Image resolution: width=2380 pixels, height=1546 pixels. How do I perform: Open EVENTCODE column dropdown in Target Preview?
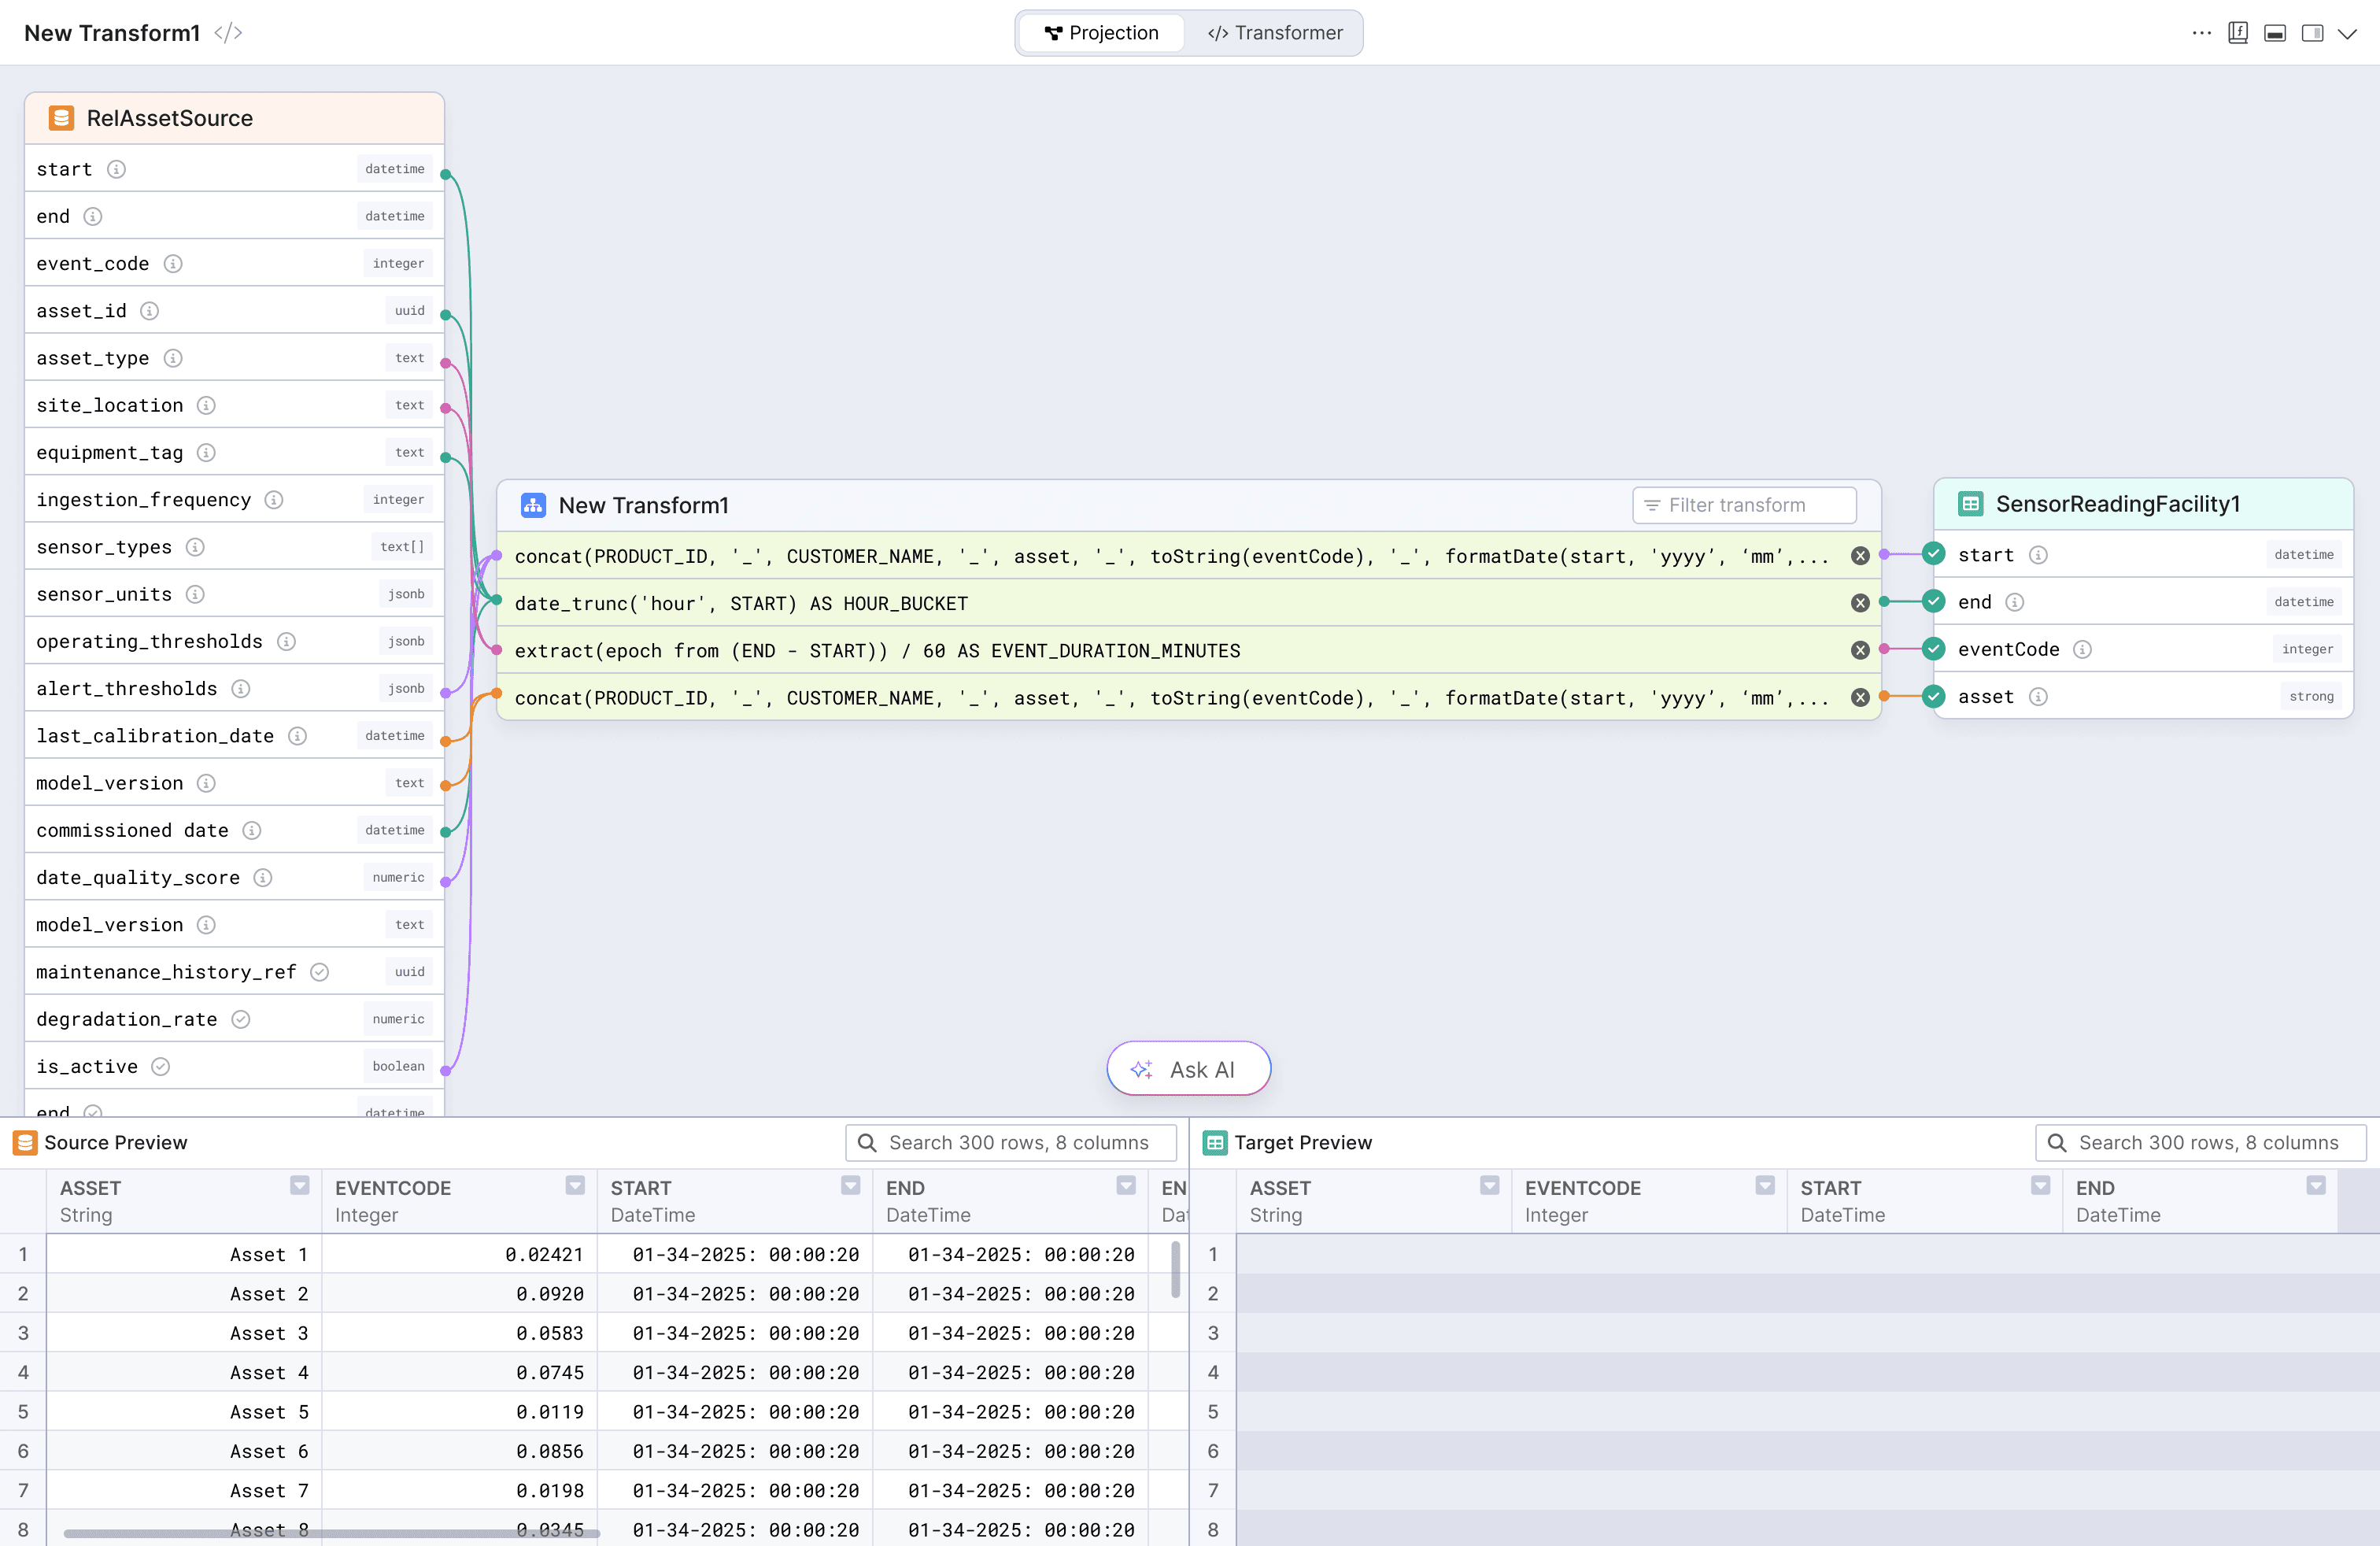pyautogui.click(x=1764, y=1186)
